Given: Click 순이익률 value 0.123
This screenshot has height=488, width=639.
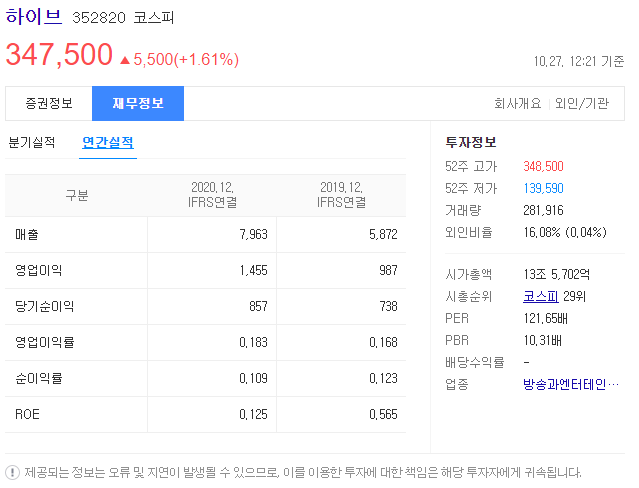Looking at the screenshot, I should pyautogui.click(x=383, y=378).
